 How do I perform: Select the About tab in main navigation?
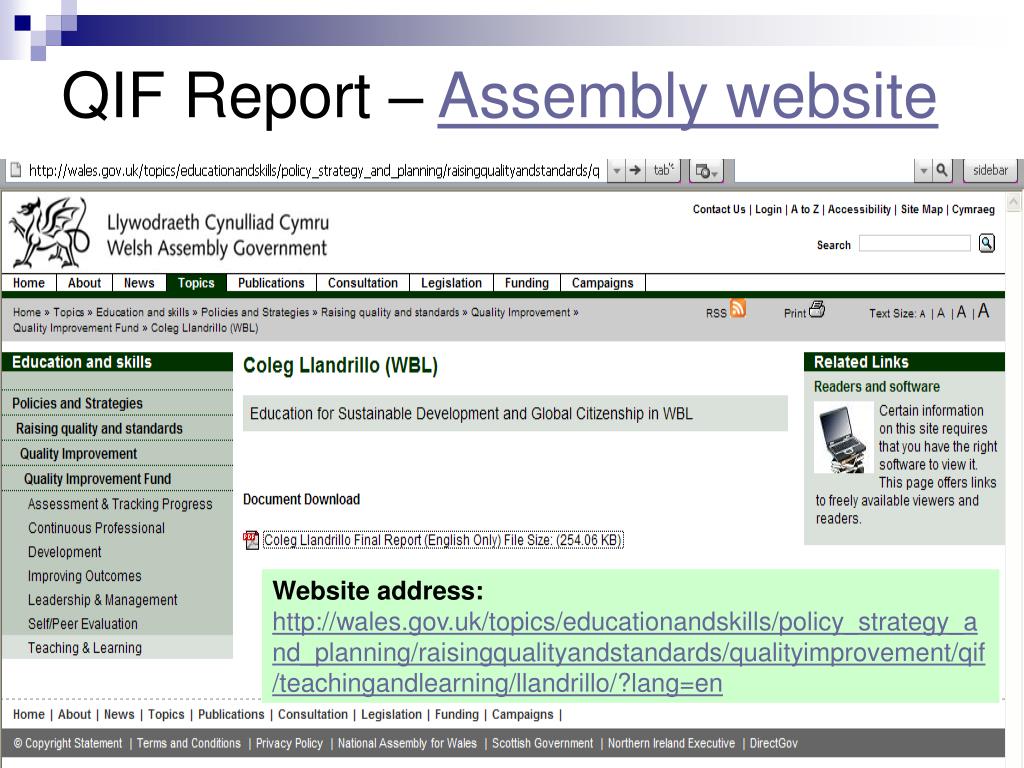[x=84, y=283]
